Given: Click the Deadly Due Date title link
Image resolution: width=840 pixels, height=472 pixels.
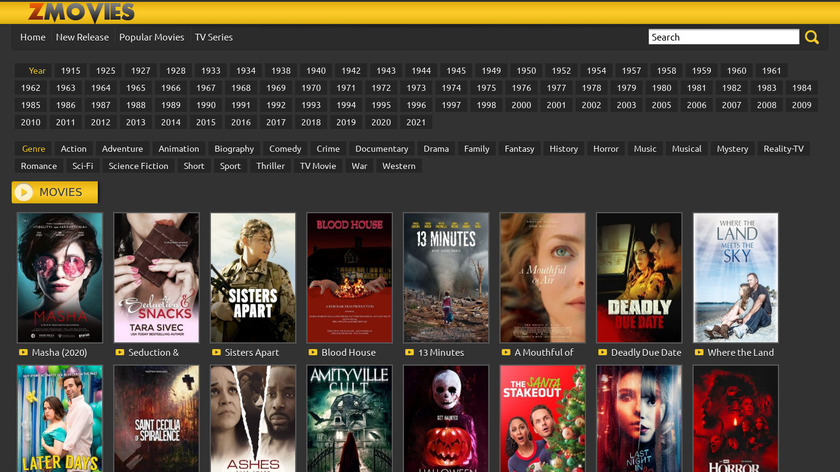Looking at the screenshot, I should click(646, 352).
